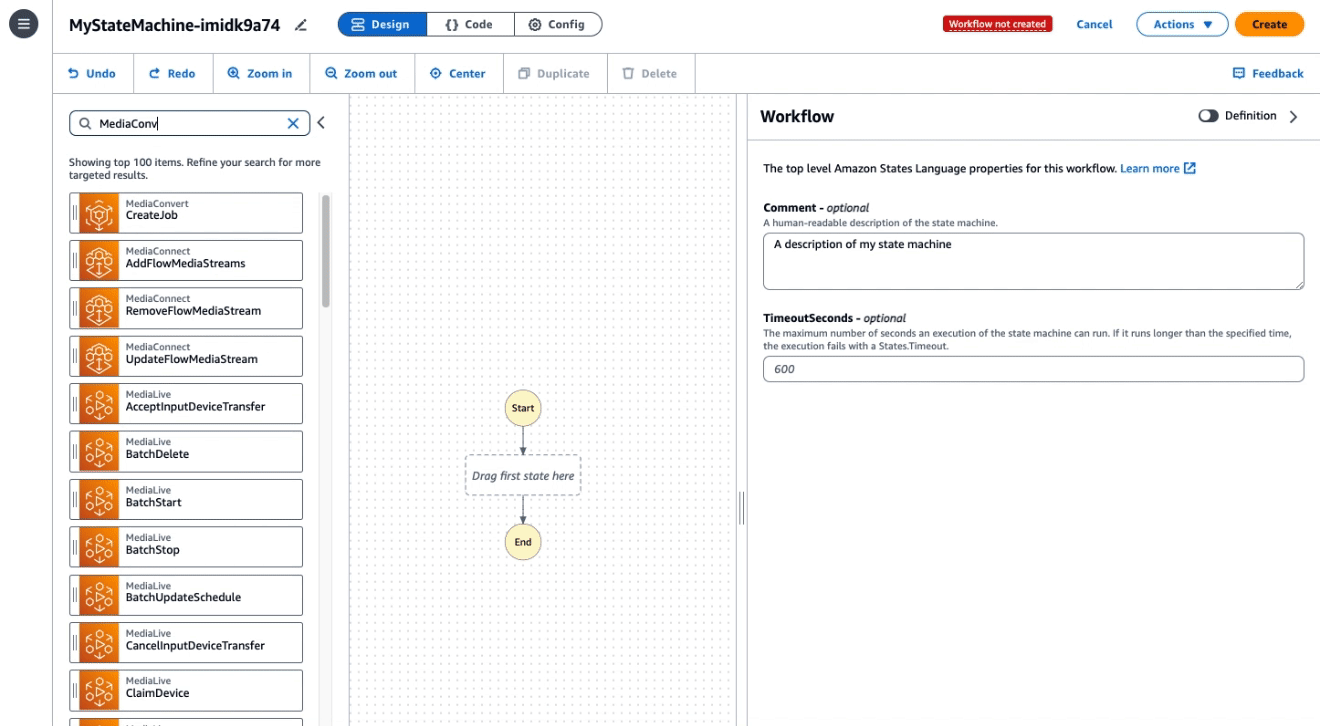The height and width of the screenshot is (726, 1320).
Task: Select the Start node on canvas
Action: tap(523, 408)
